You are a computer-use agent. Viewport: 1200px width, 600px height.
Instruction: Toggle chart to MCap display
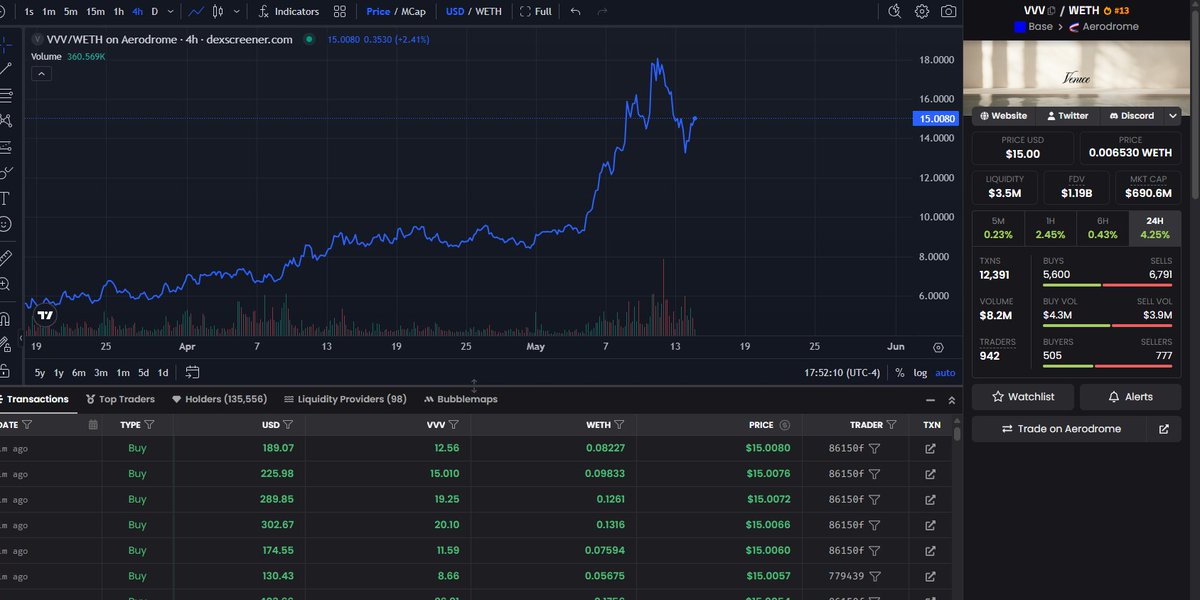(x=414, y=12)
